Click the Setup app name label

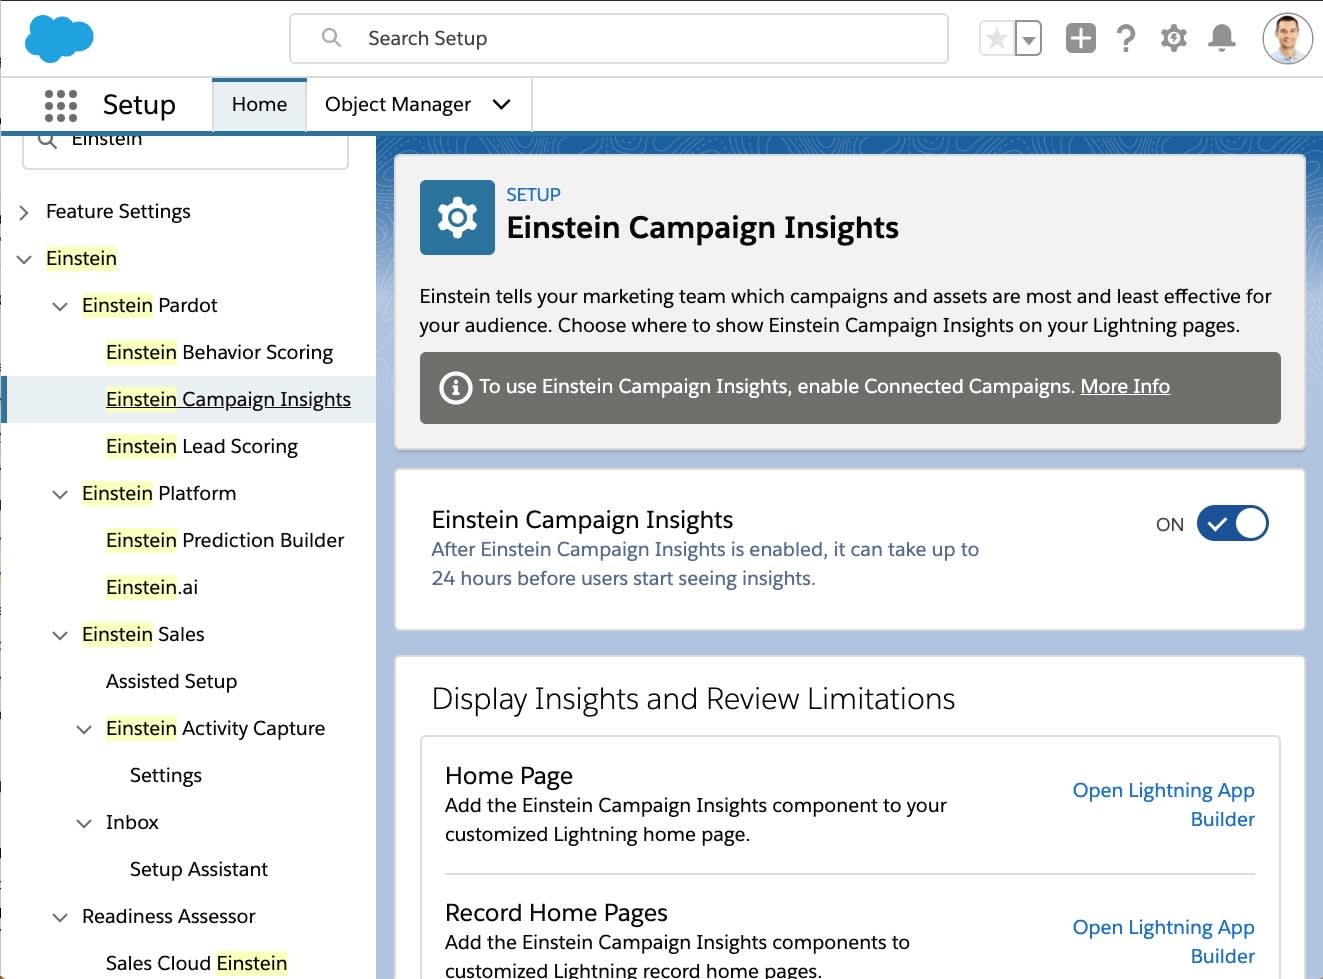139,104
